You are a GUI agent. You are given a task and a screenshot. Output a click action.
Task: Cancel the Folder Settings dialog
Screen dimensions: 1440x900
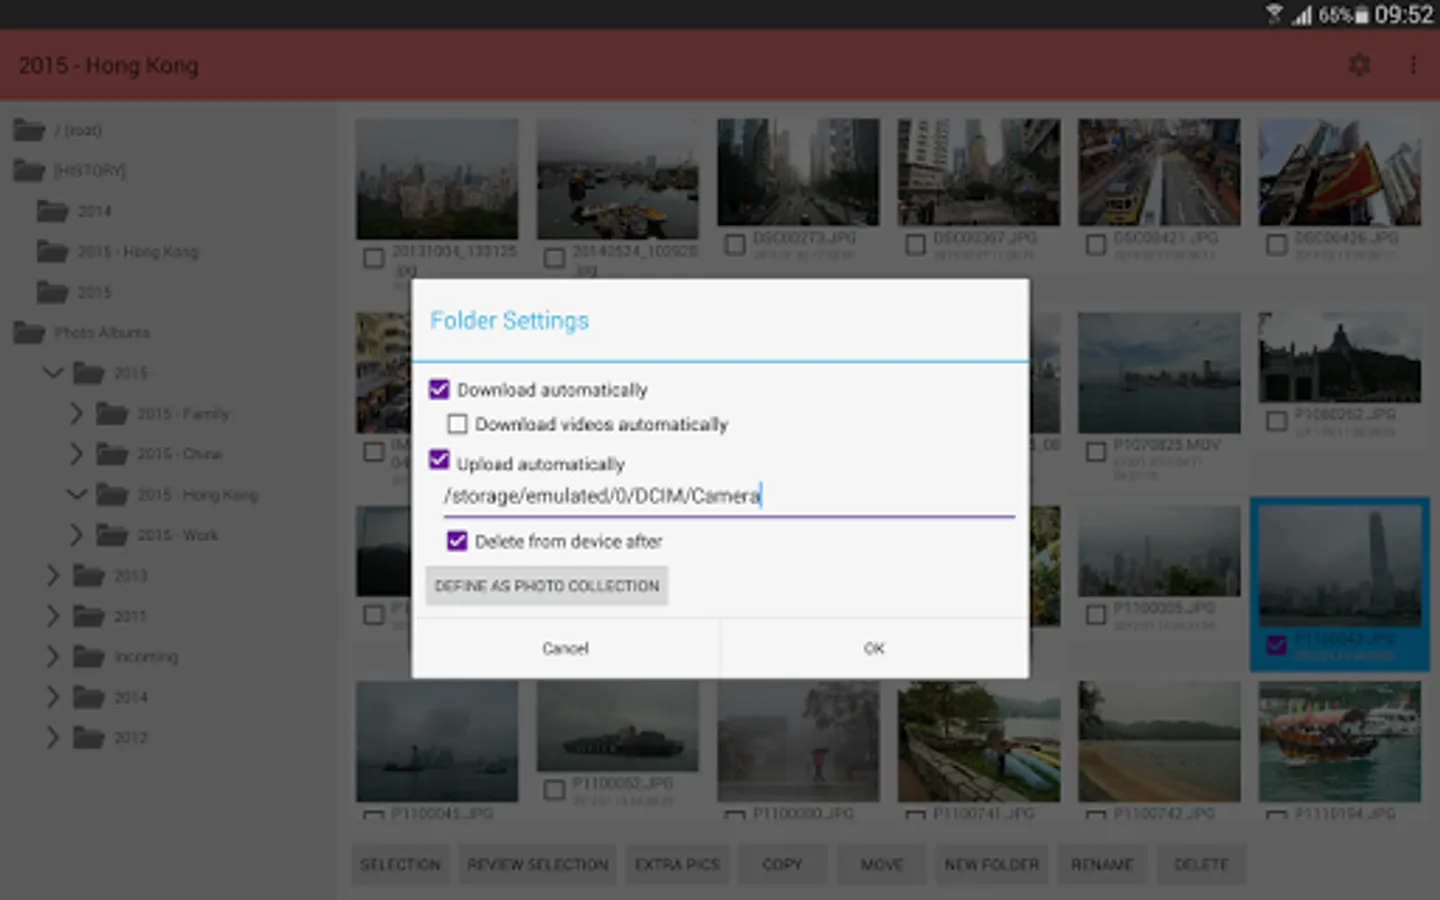point(566,648)
